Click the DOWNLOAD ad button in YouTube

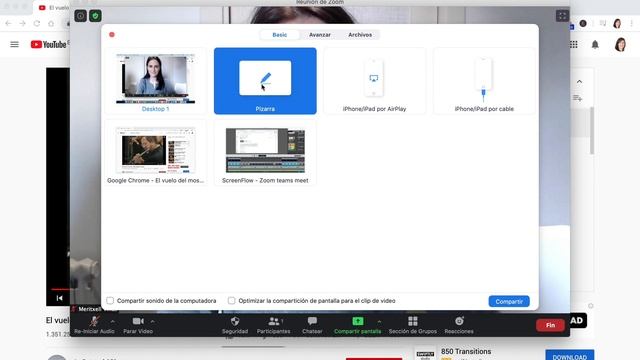(569, 356)
